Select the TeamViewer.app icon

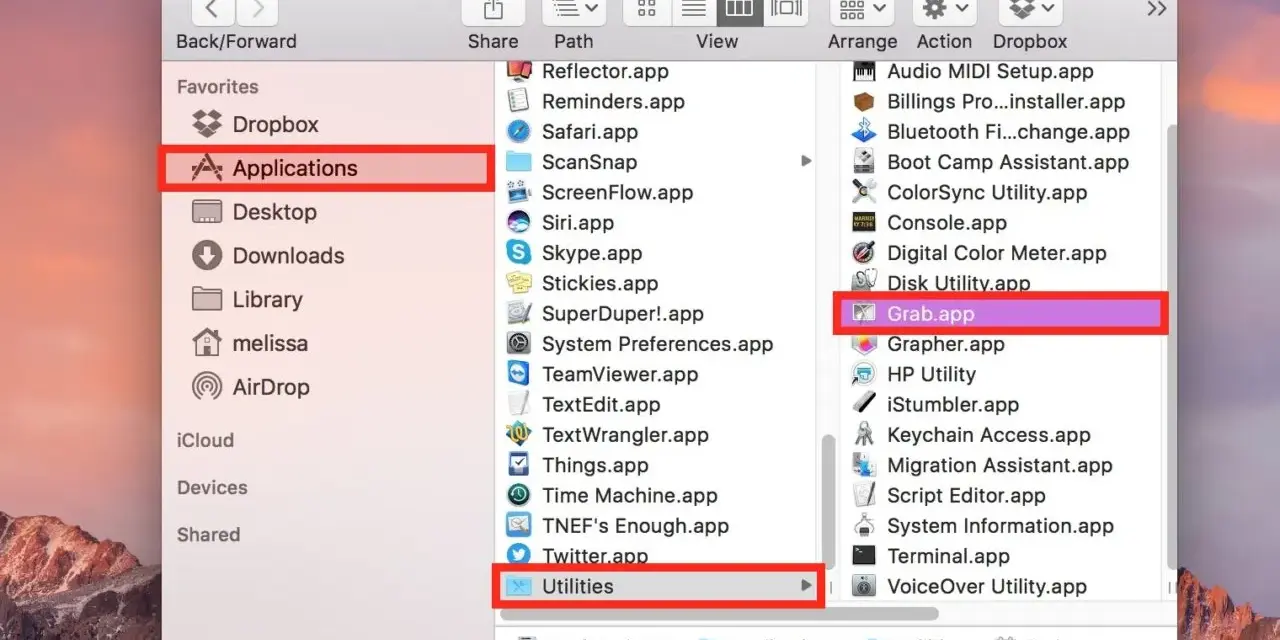[x=518, y=374]
